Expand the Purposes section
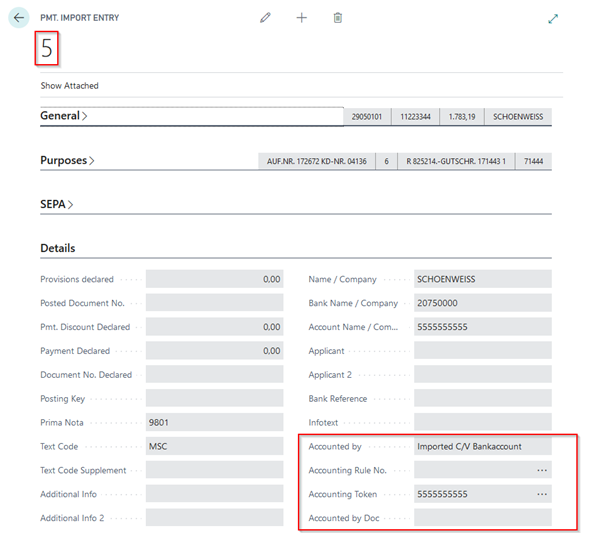This screenshot has width=604, height=533. click(x=68, y=160)
